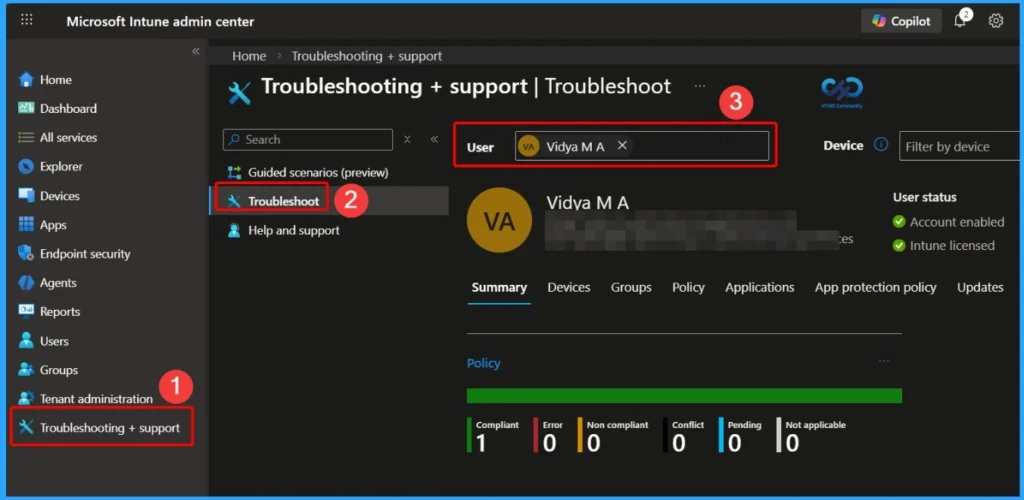
Task: Collapse the blade menu double-chevron
Action: (x=434, y=139)
